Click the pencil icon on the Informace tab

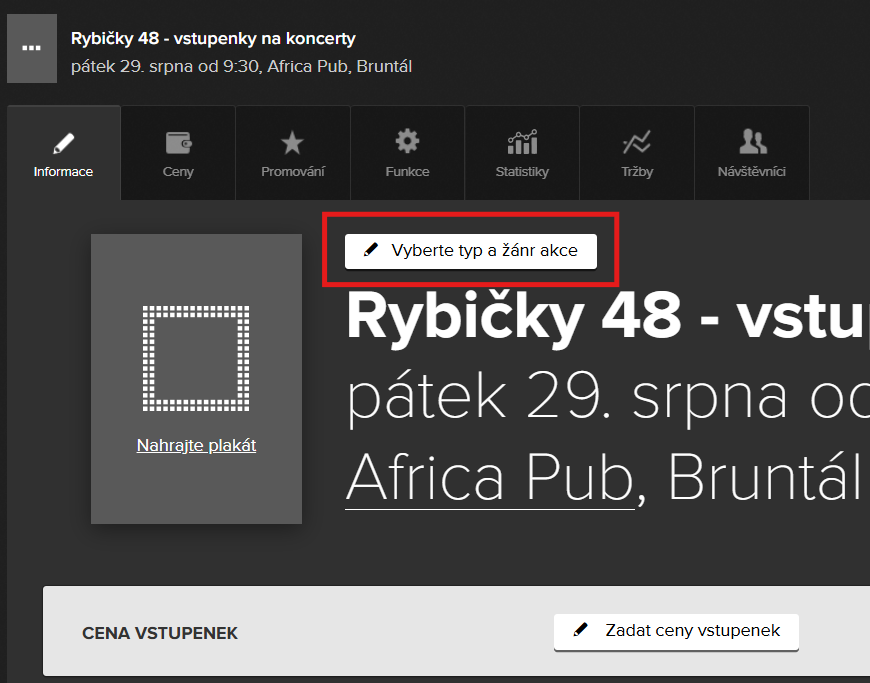(63, 142)
